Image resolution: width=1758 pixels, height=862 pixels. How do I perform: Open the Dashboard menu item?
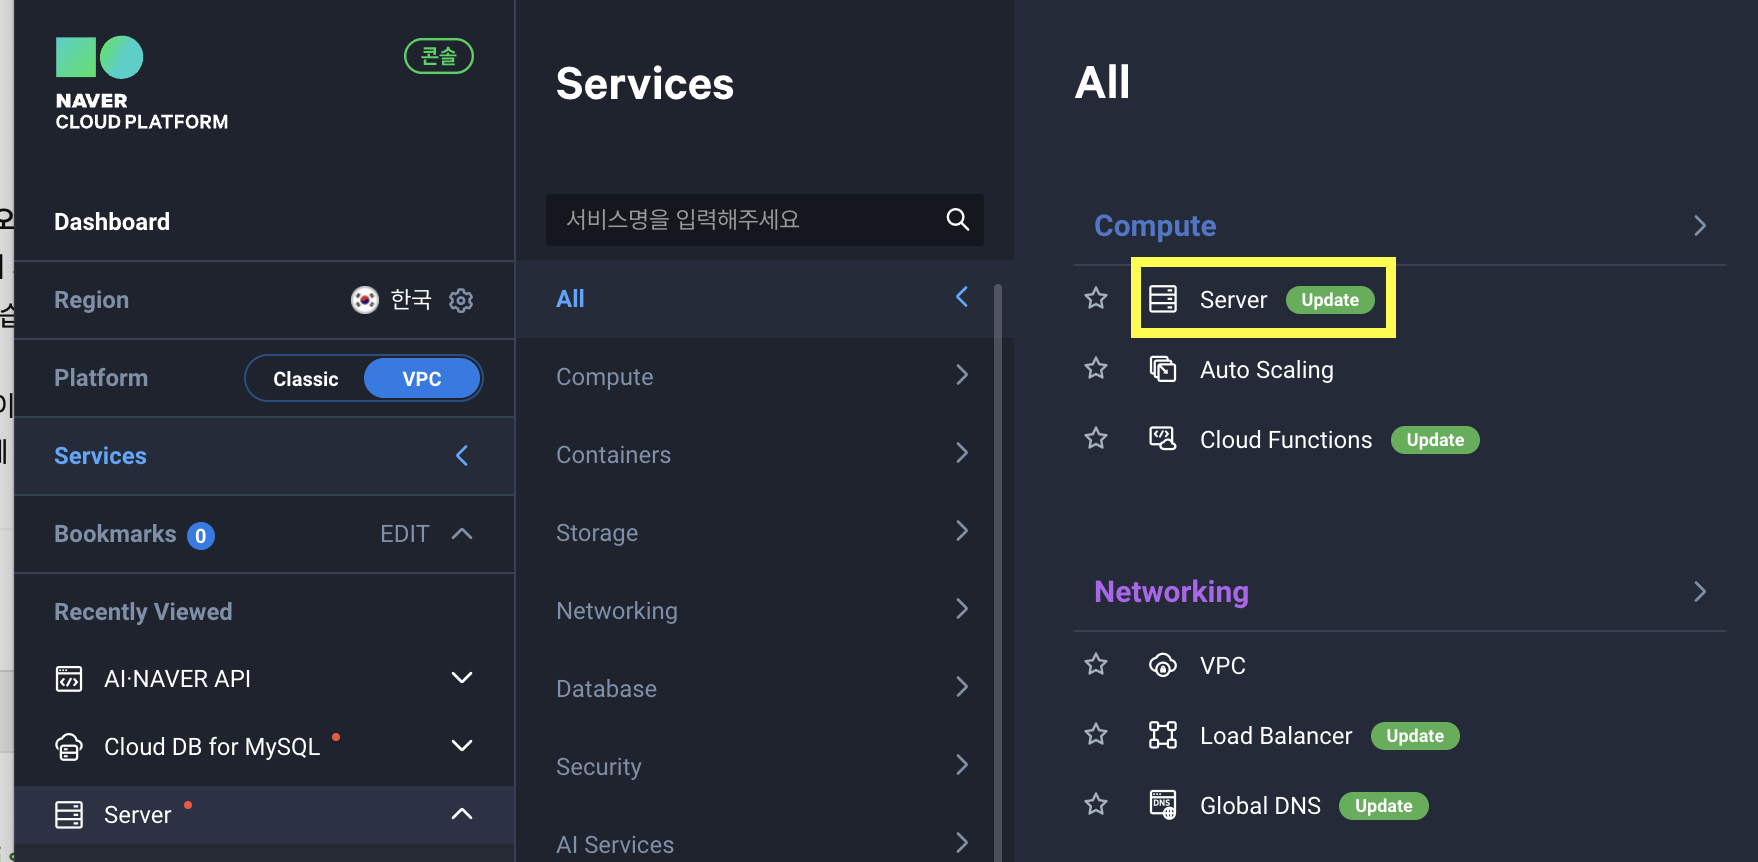coord(112,222)
